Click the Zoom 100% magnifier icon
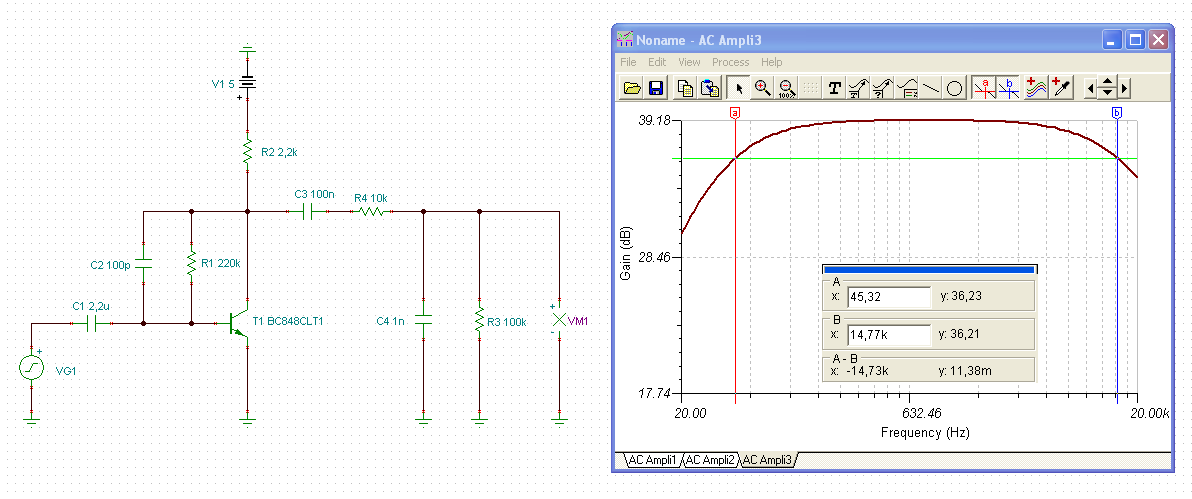1192x499 pixels. click(x=787, y=89)
